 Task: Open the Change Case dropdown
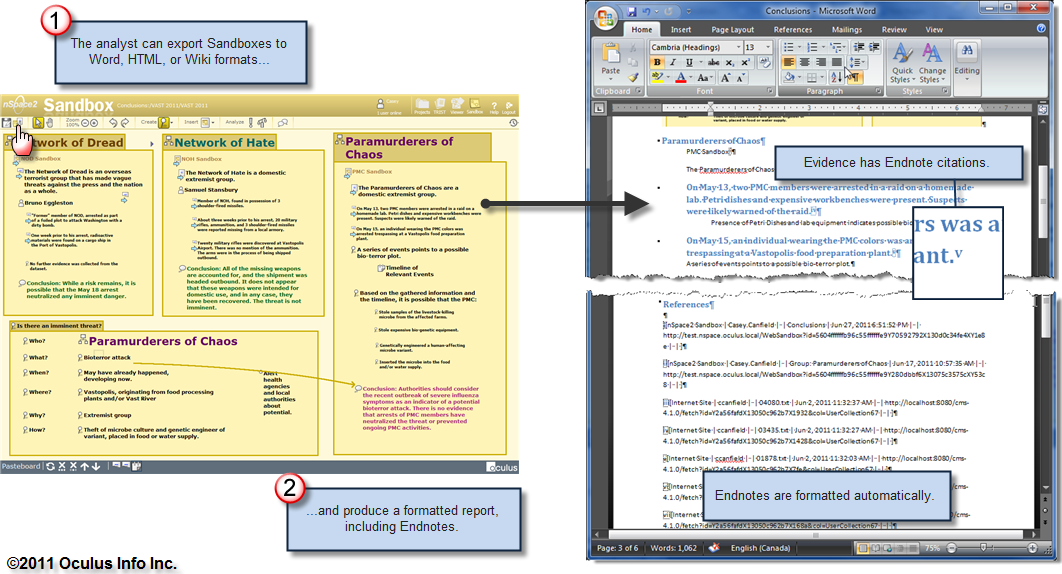[x=705, y=78]
